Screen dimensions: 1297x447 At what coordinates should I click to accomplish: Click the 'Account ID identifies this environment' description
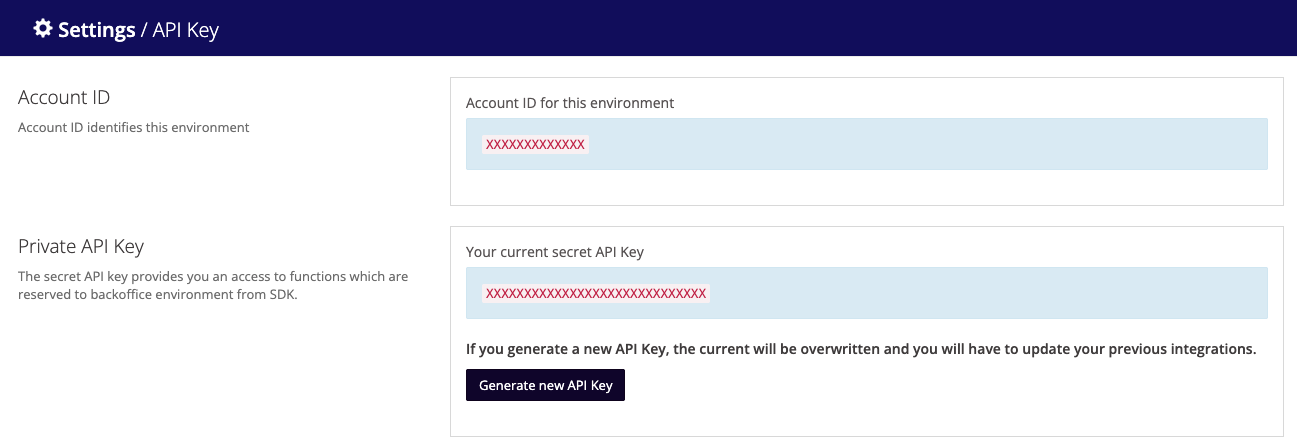click(134, 128)
